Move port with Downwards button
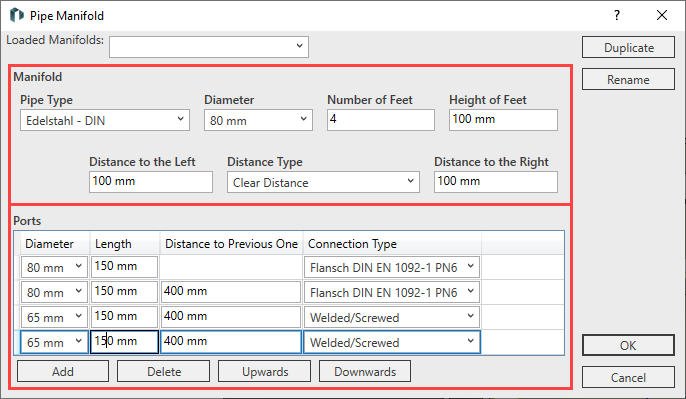 click(365, 371)
